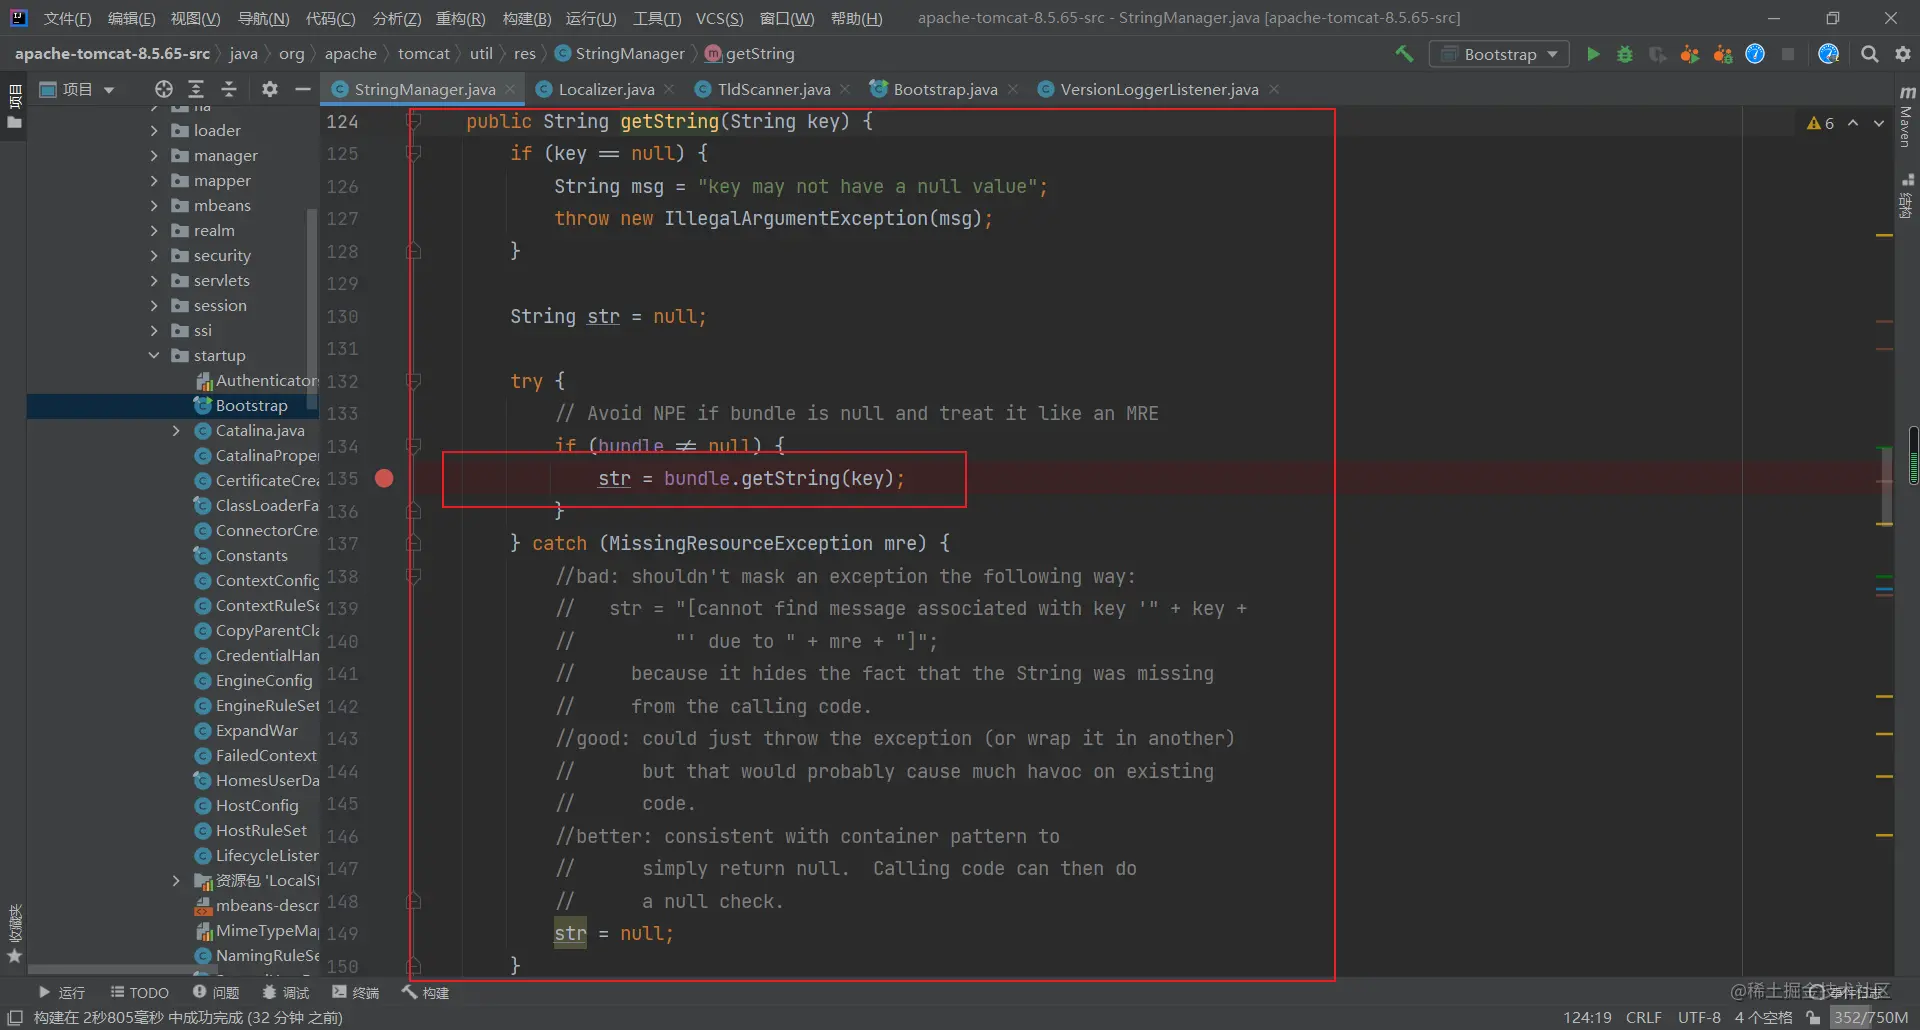The height and width of the screenshot is (1030, 1920).
Task: Open the 重构(R) menu
Action: 460,18
